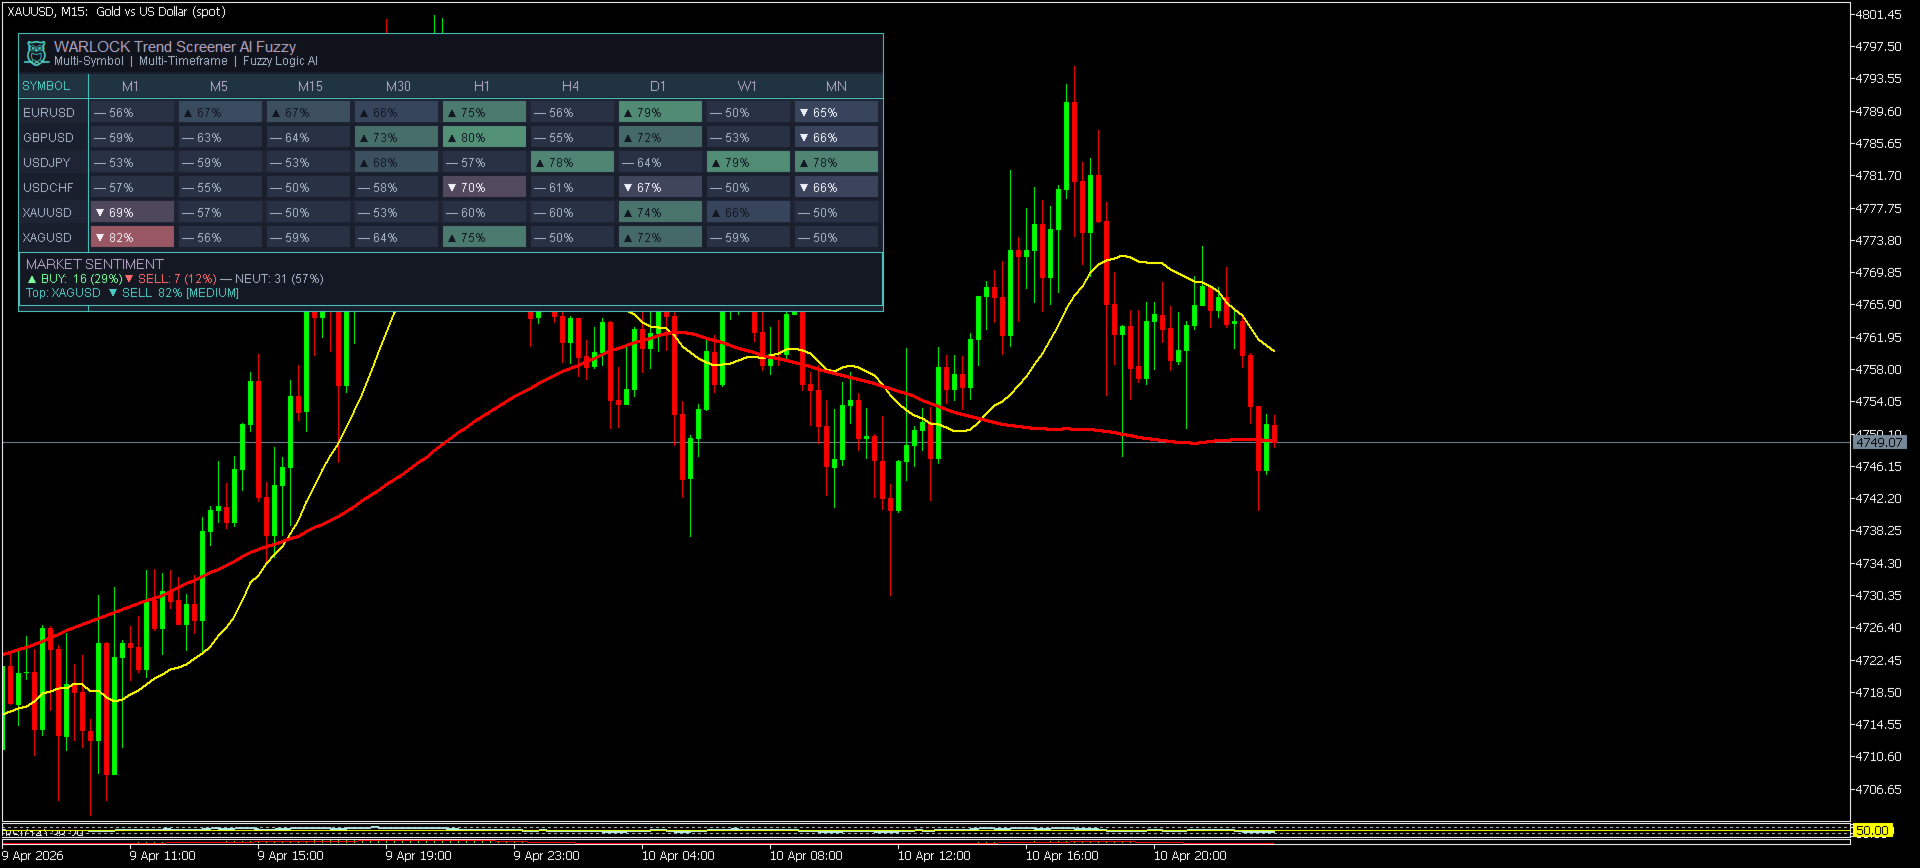Click the 10 Apr 20:00 time axis label
The image size is (1920, 868).
tap(1190, 856)
